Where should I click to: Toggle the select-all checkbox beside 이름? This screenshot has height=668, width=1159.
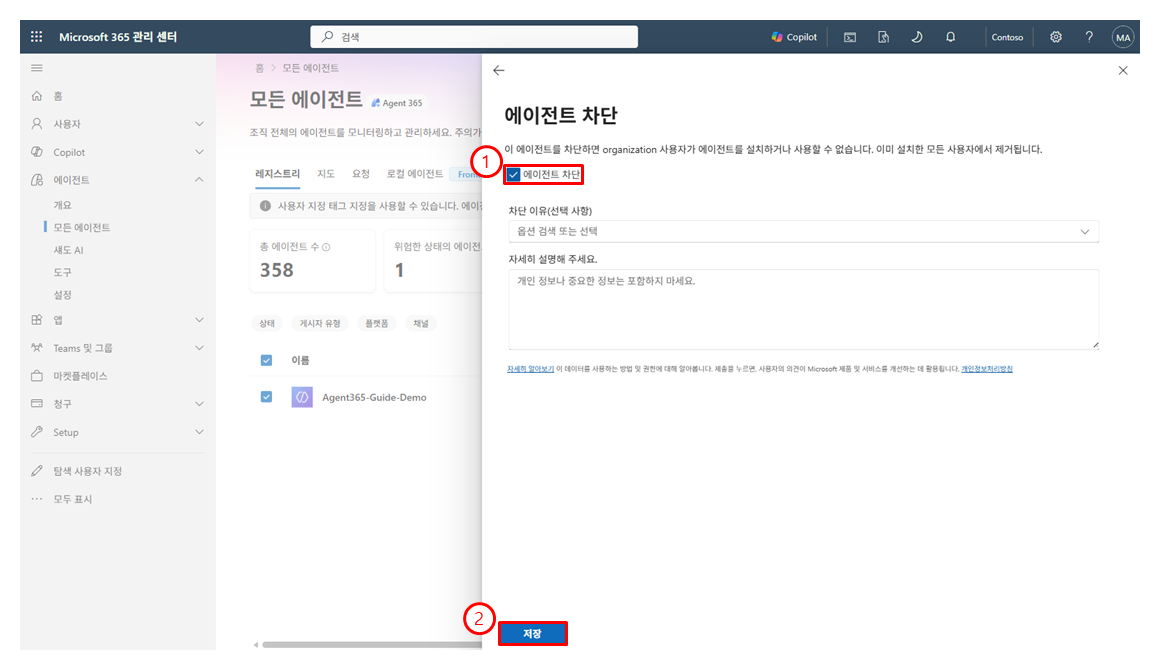(267, 360)
